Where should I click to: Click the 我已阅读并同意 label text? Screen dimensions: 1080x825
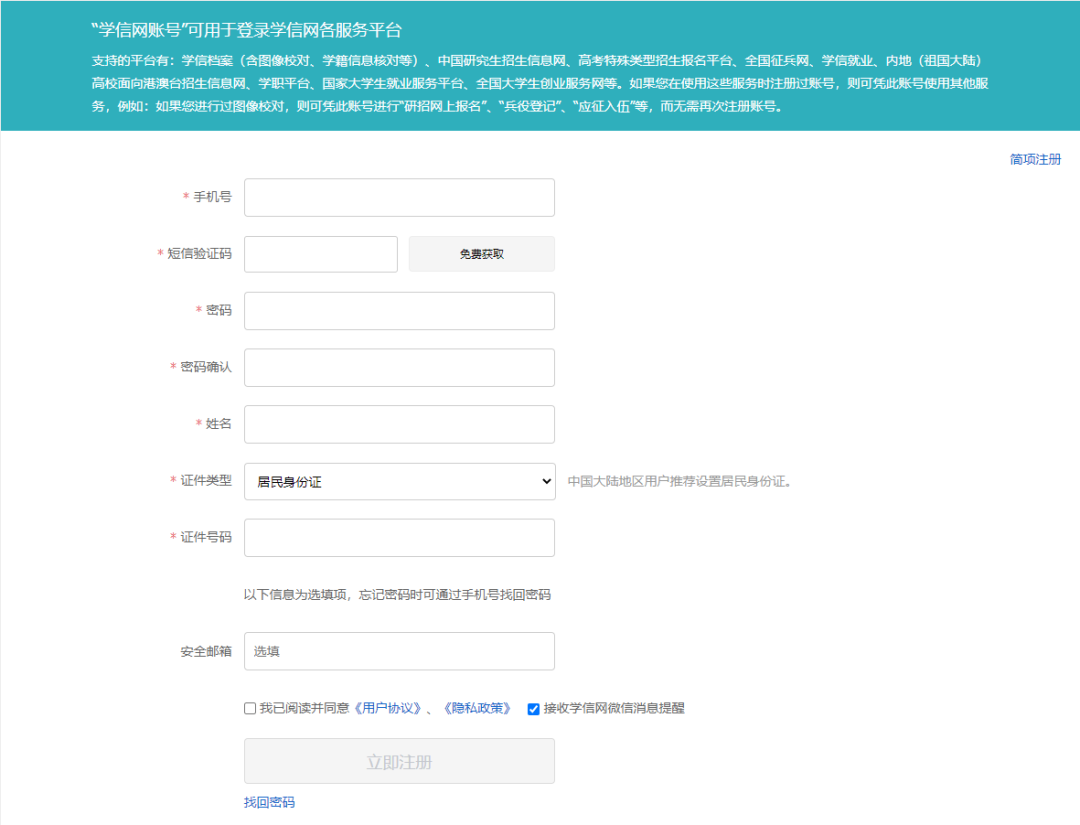304,708
